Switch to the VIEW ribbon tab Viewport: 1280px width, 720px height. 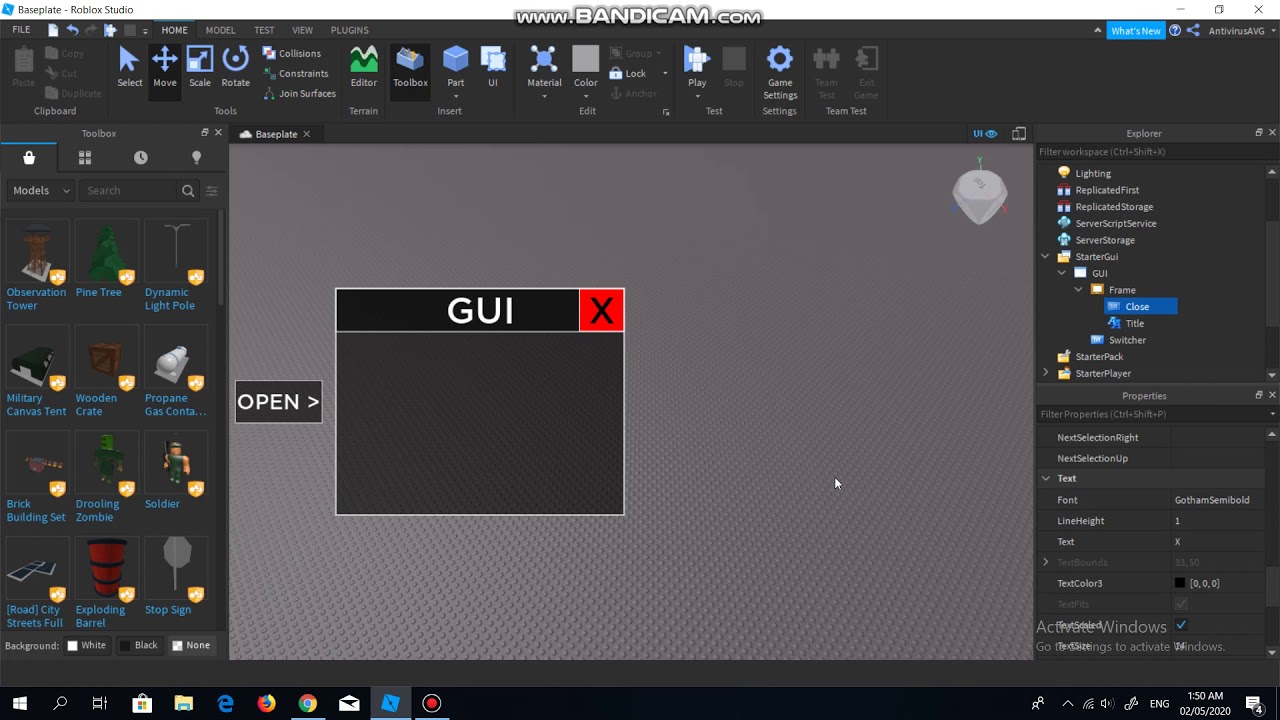tap(302, 30)
